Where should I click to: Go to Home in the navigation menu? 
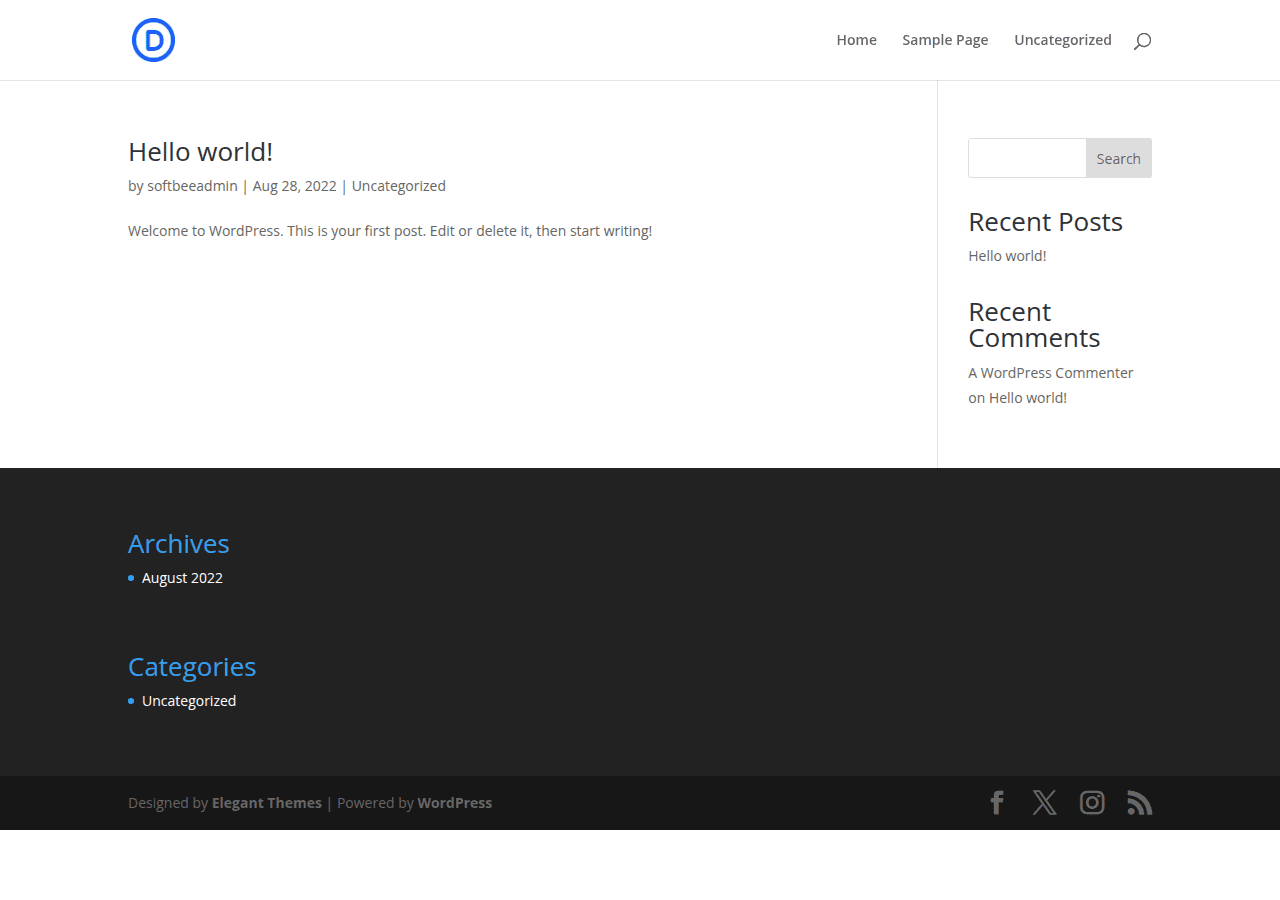(857, 40)
